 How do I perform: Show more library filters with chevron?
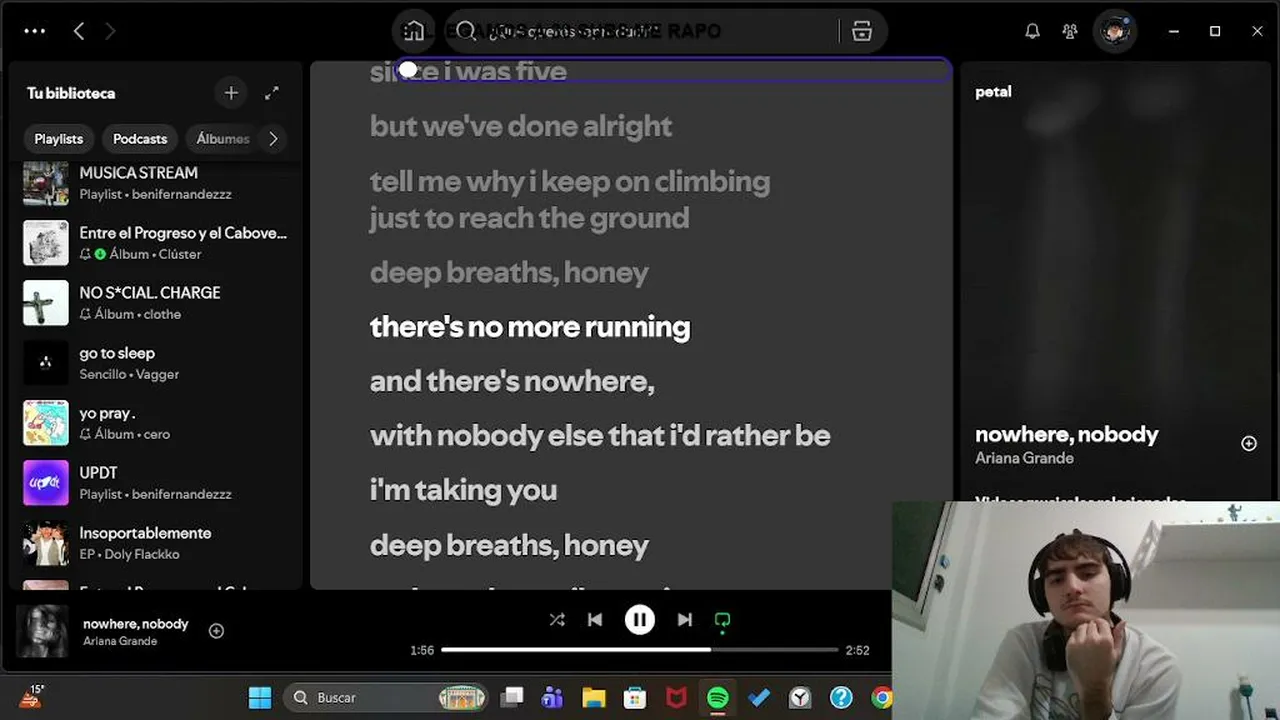273,139
